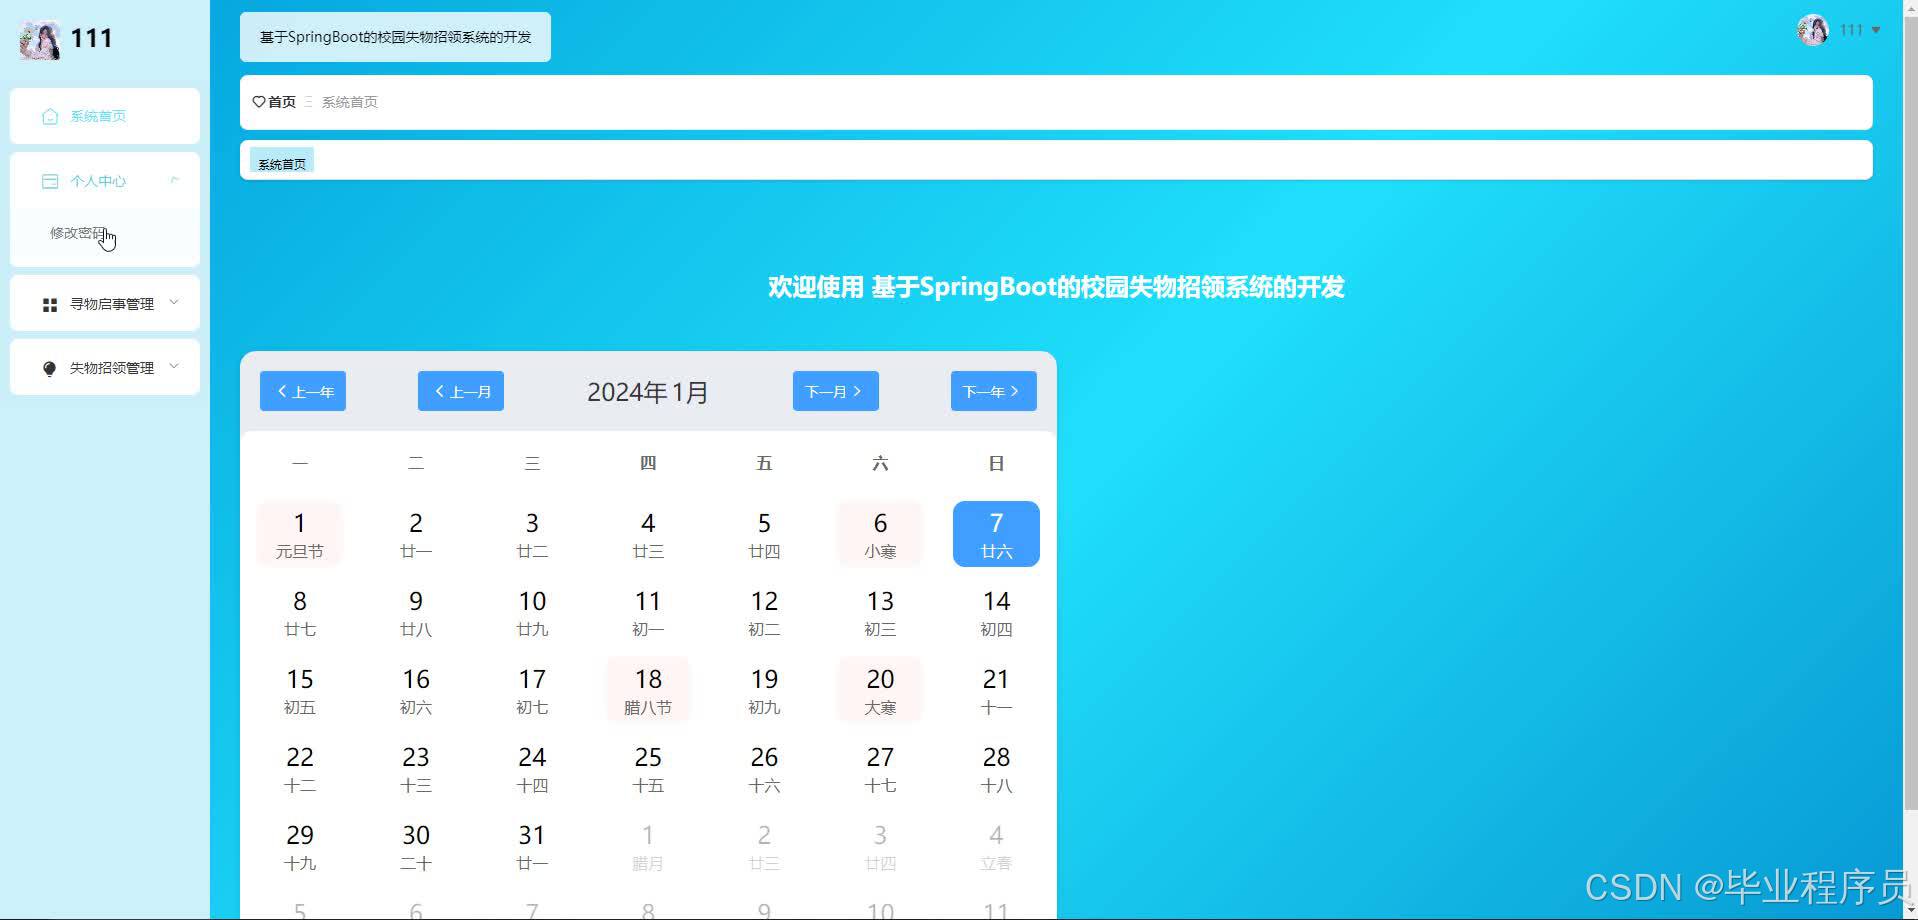Screen dimensions: 1918x920
Task: Click the sidebar 111 username text
Action: point(91,38)
